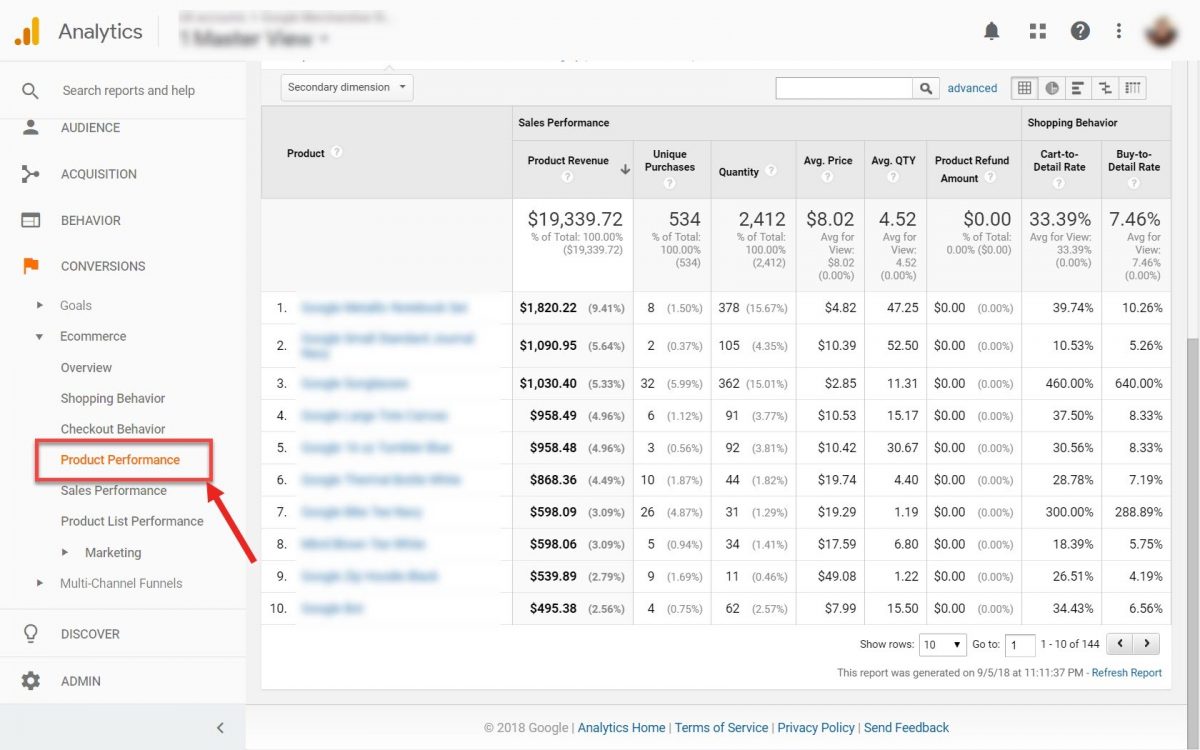Click the Discover lightbulb icon

(31, 634)
